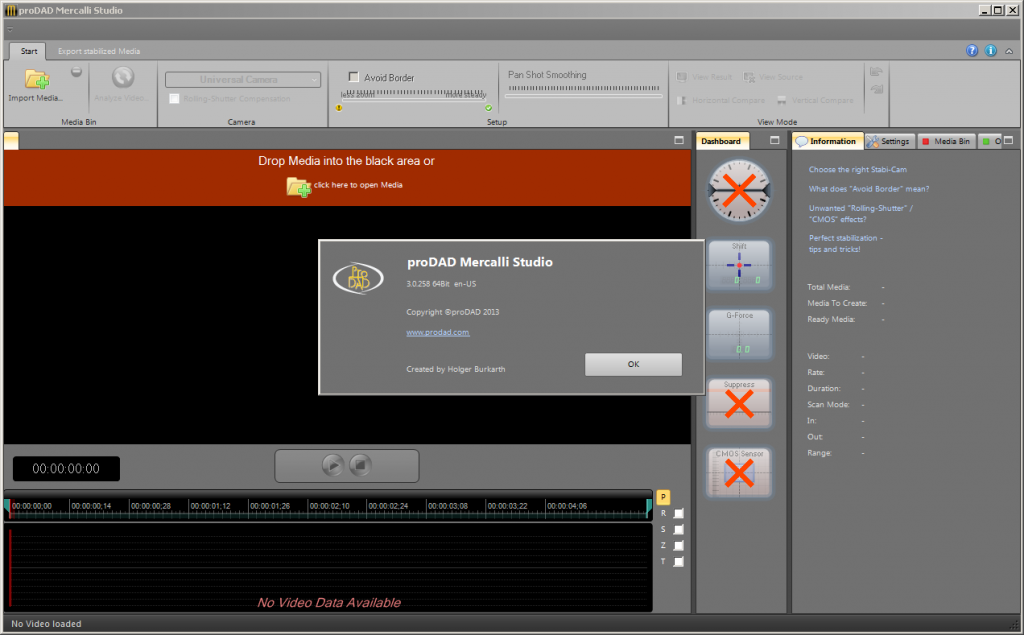Enable the Avoid Border checkbox
Viewport: 1024px width, 635px height.
pos(353,77)
